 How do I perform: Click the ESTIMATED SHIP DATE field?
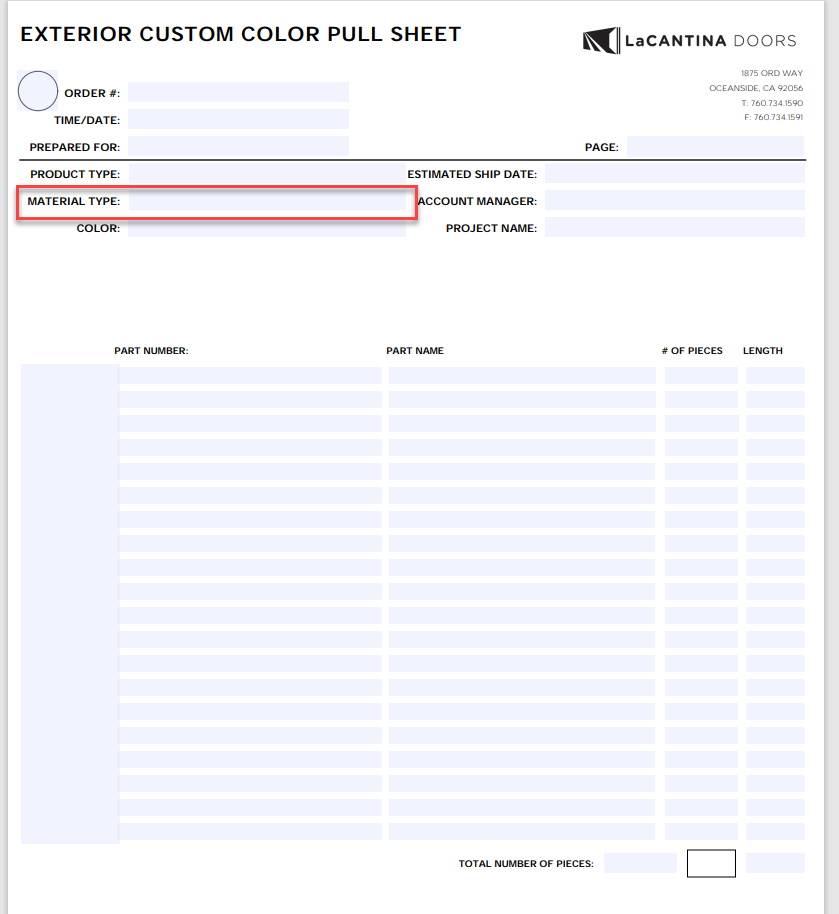click(x=675, y=173)
